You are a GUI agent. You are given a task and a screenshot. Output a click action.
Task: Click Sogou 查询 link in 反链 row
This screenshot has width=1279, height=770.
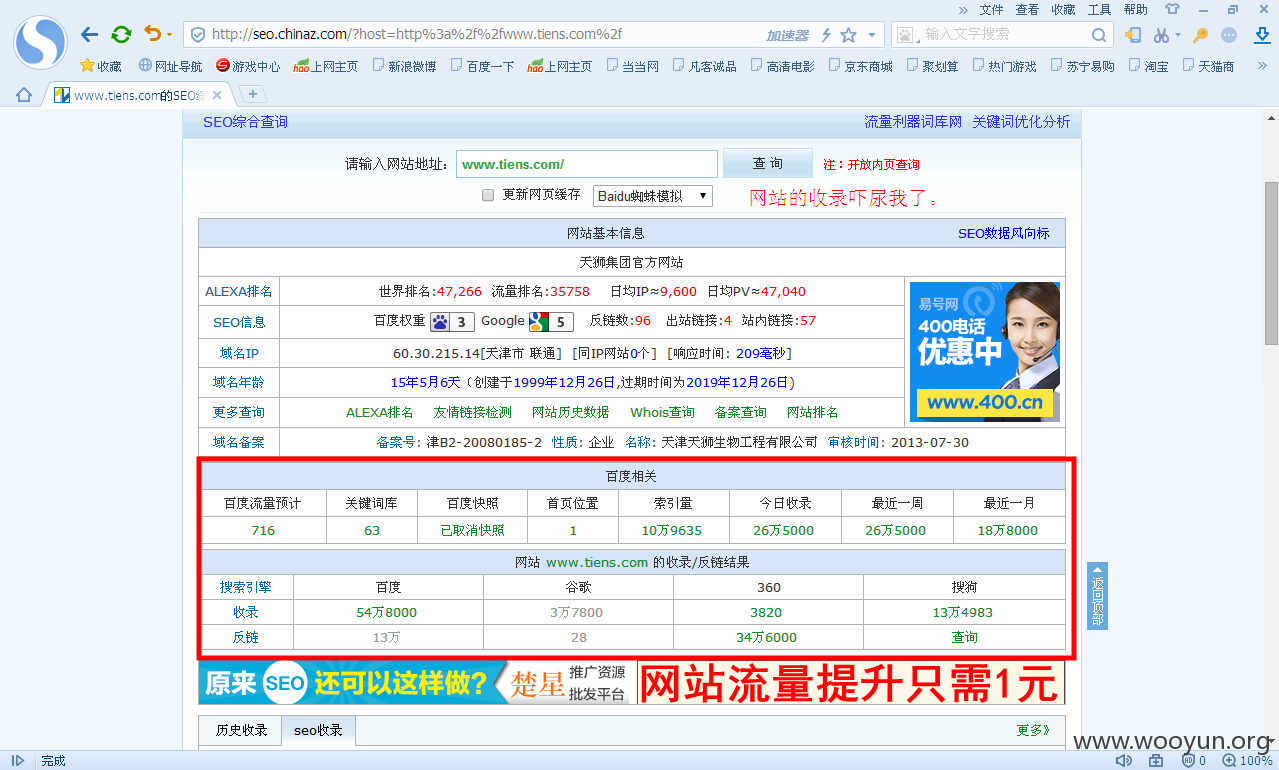pyautogui.click(x=965, y=637)
